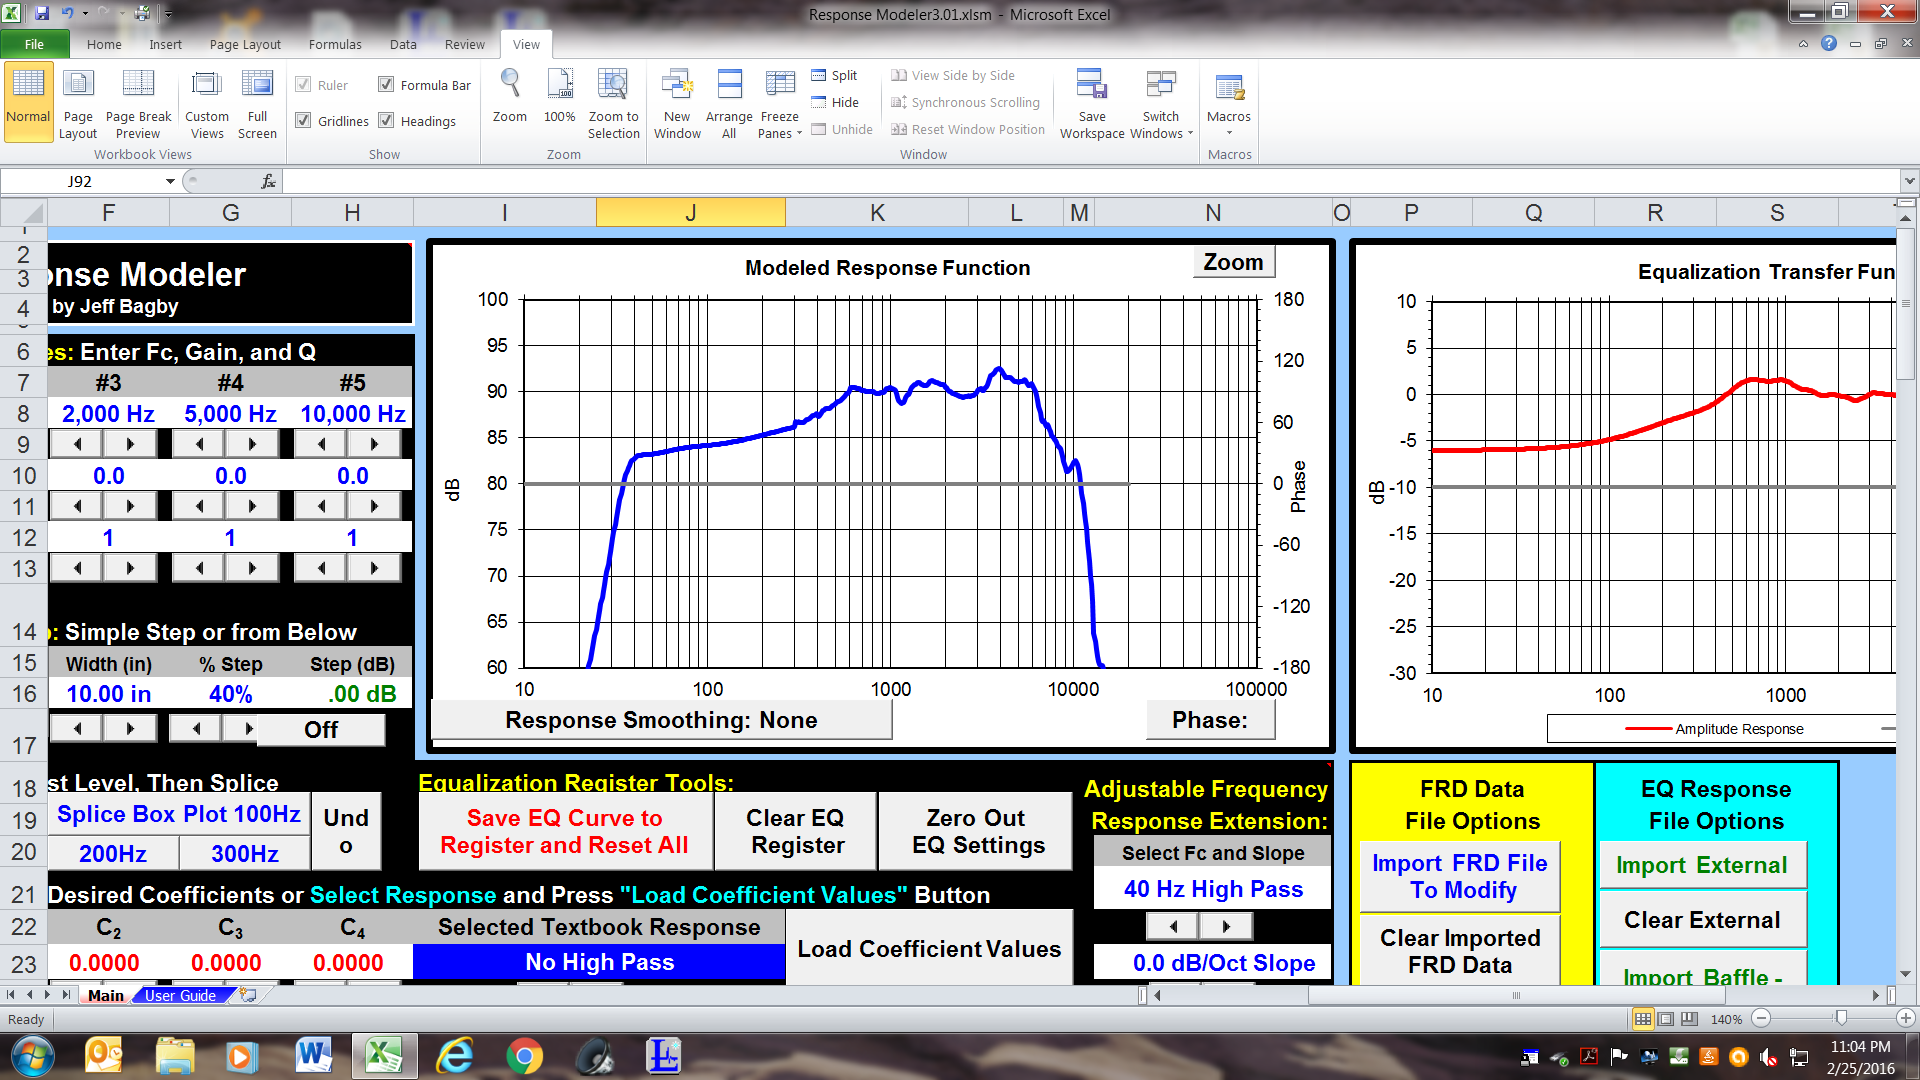Open the Data ribbon tab
The height and width of the screenshot is (1080, 1920).
click(403, 44)
